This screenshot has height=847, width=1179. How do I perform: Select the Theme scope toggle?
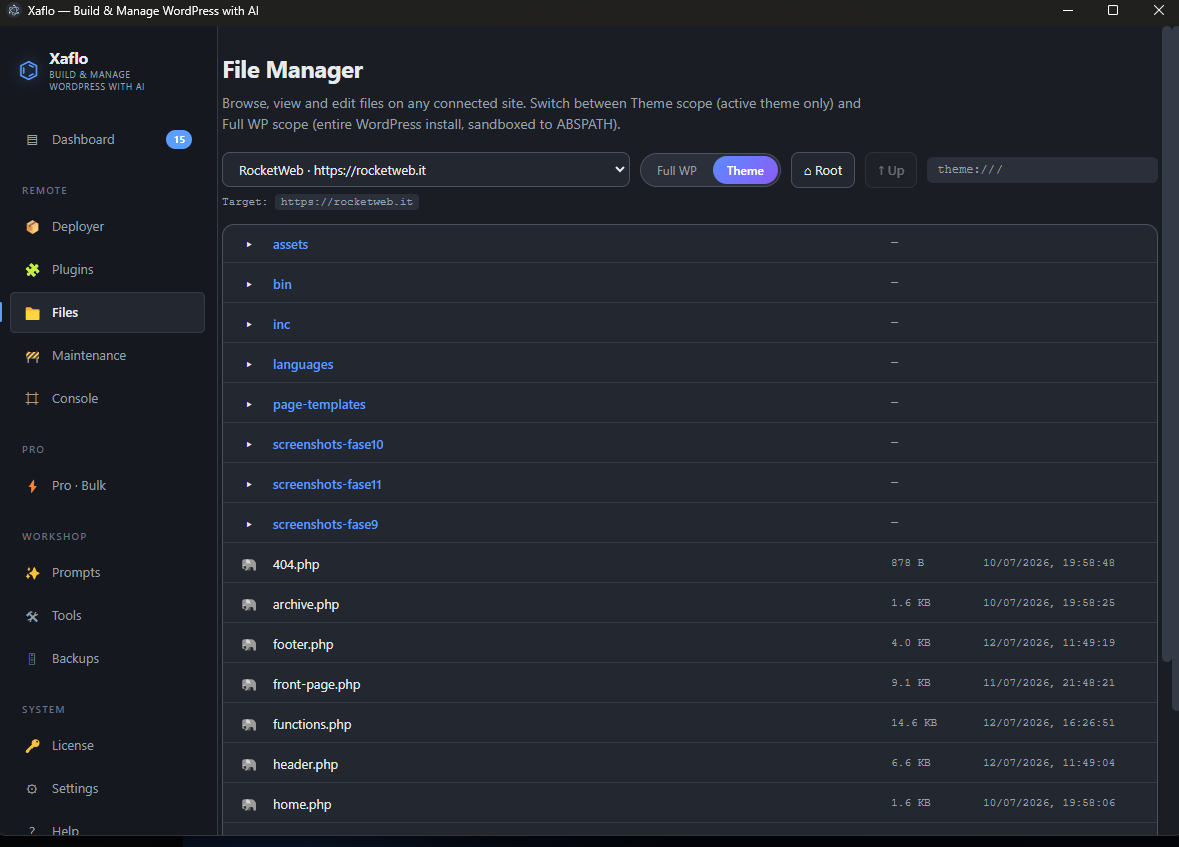(x=744, y=171)
